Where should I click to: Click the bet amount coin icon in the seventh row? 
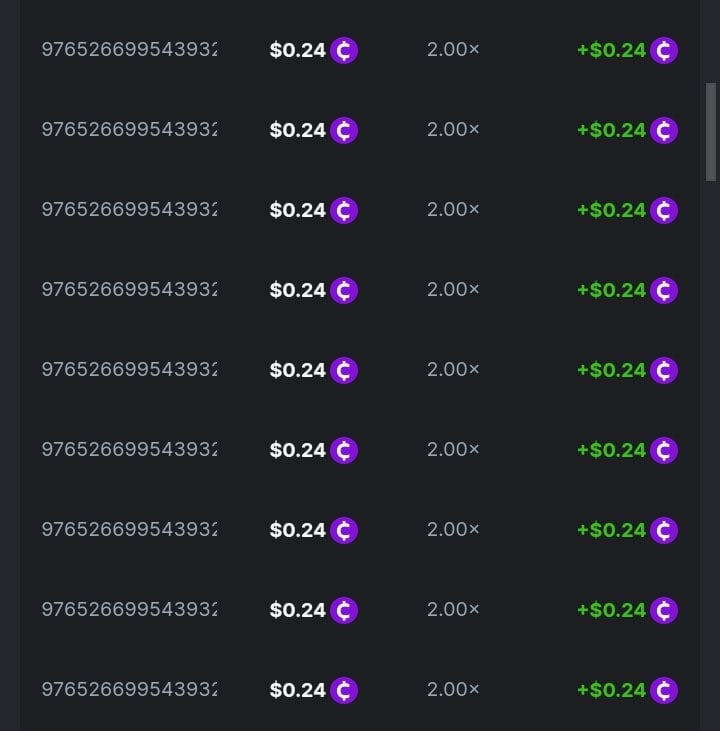click(x=344, y=530)
